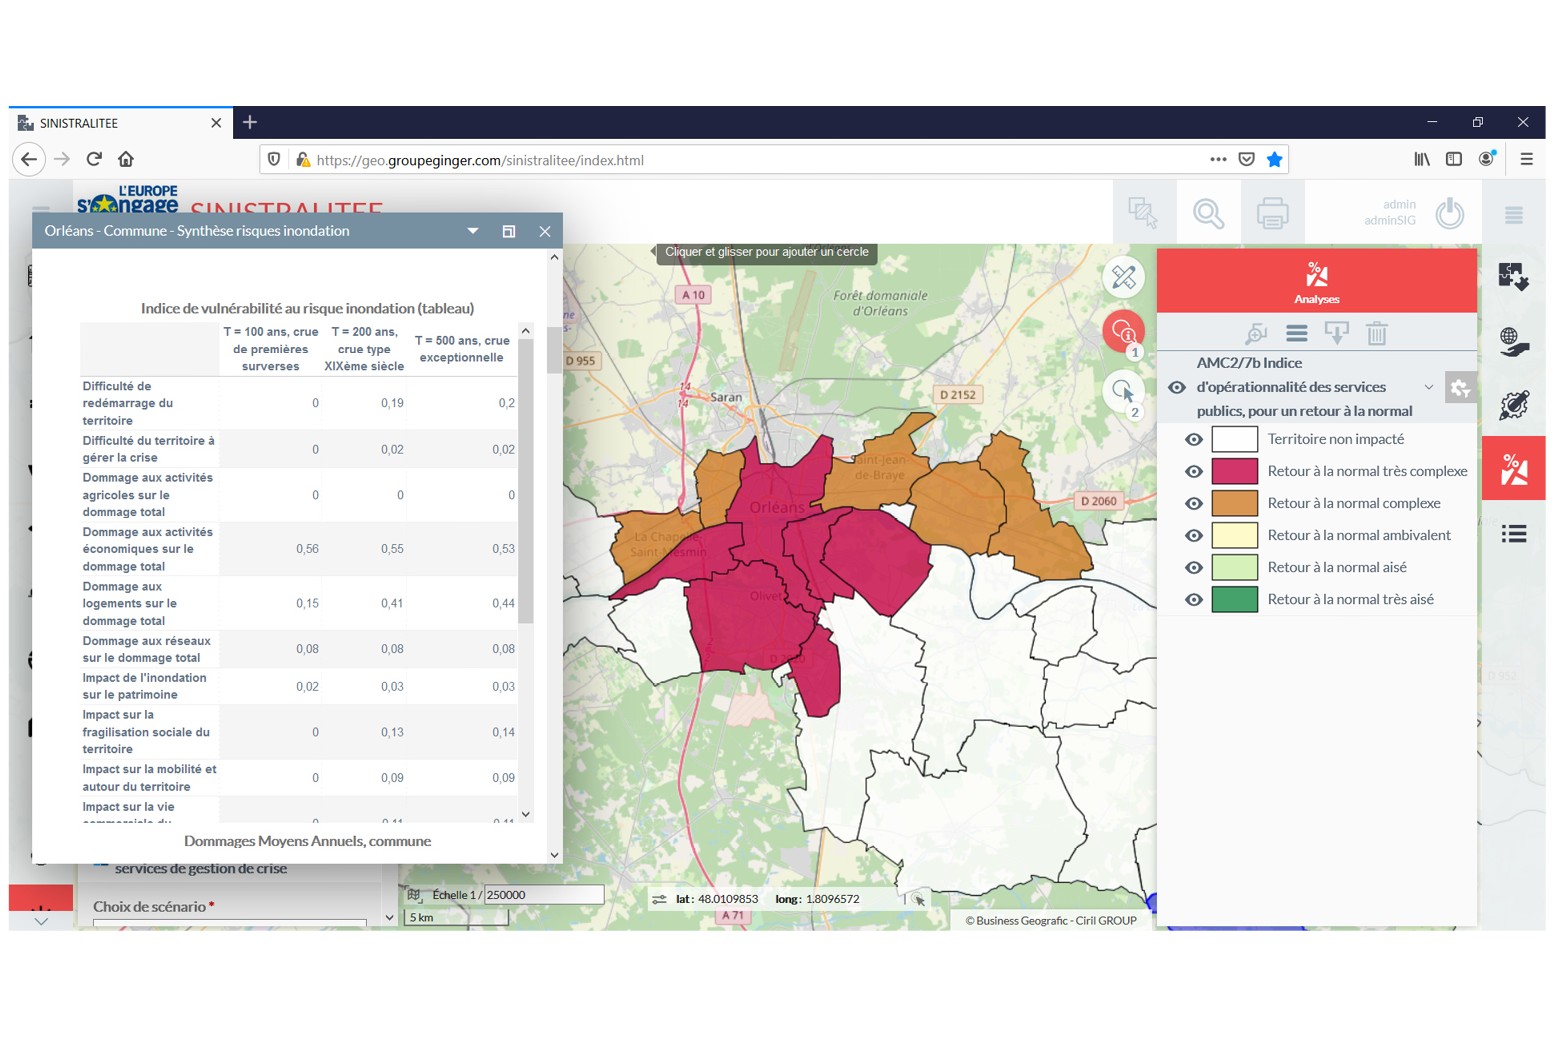1562x1039 pixels.
Task: Toggle eye for Territoire non impacté
Action: (1193, 439)
